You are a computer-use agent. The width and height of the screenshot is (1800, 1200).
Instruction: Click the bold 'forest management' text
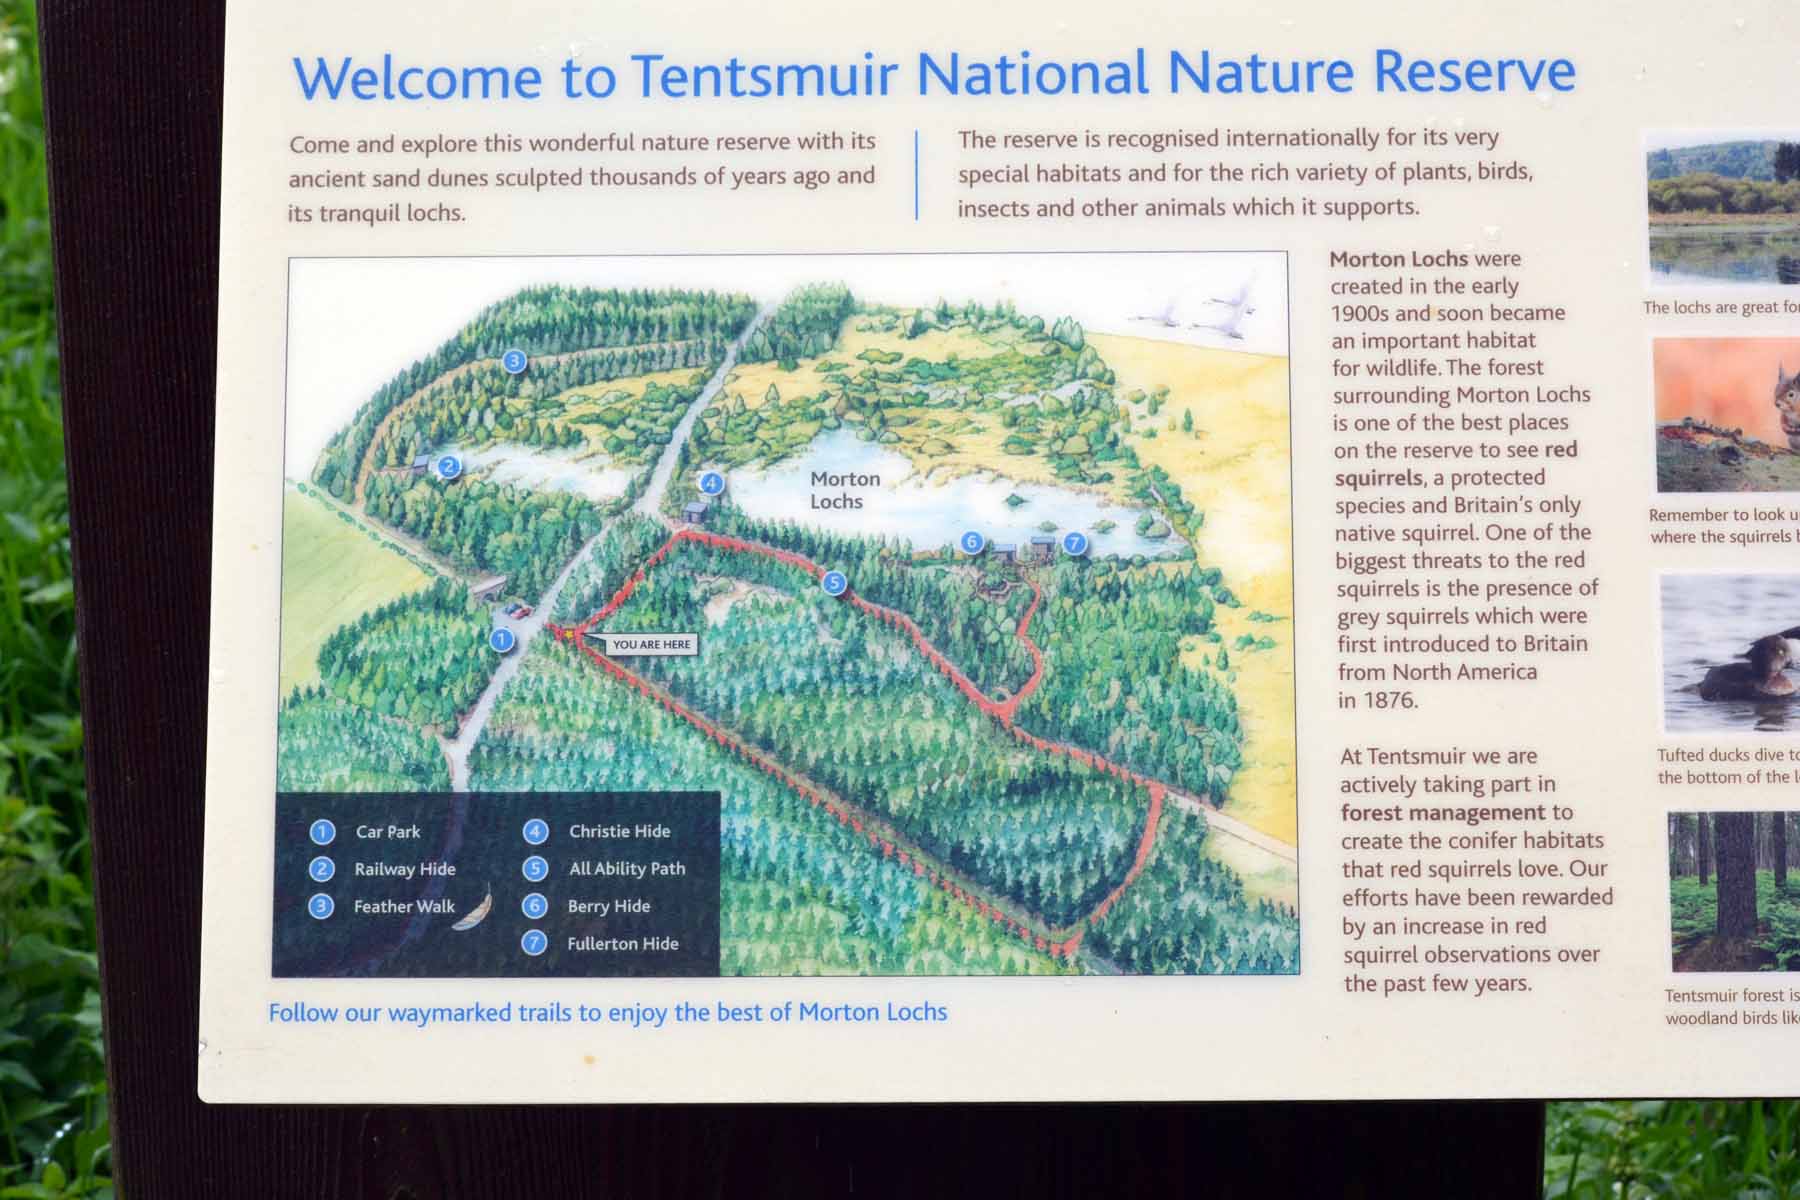(1443, 813)
